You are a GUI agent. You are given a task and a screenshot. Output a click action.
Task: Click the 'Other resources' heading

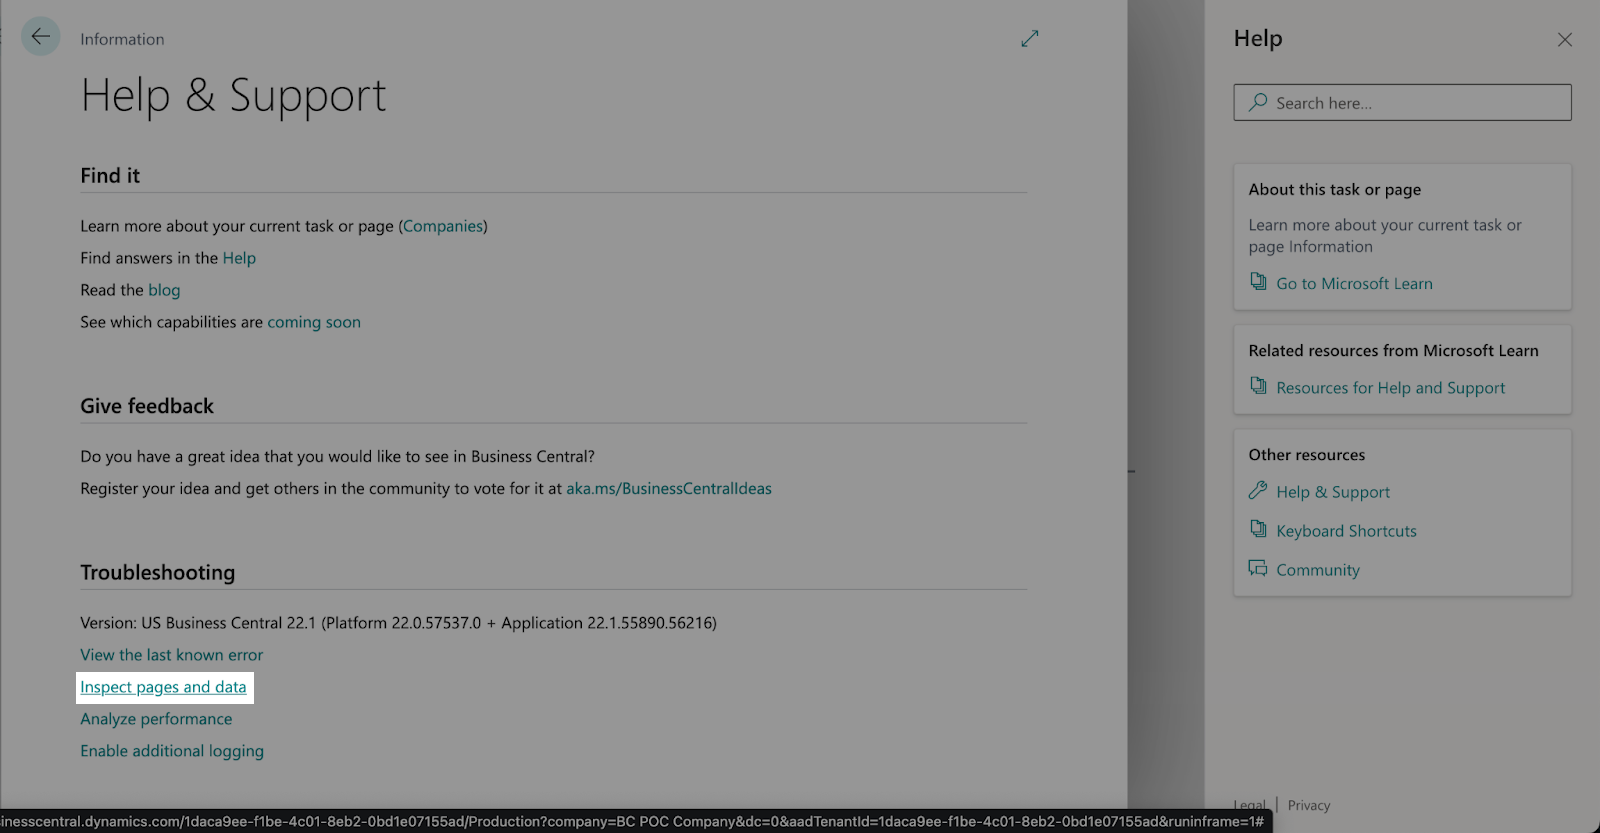tap(1306, 454)
